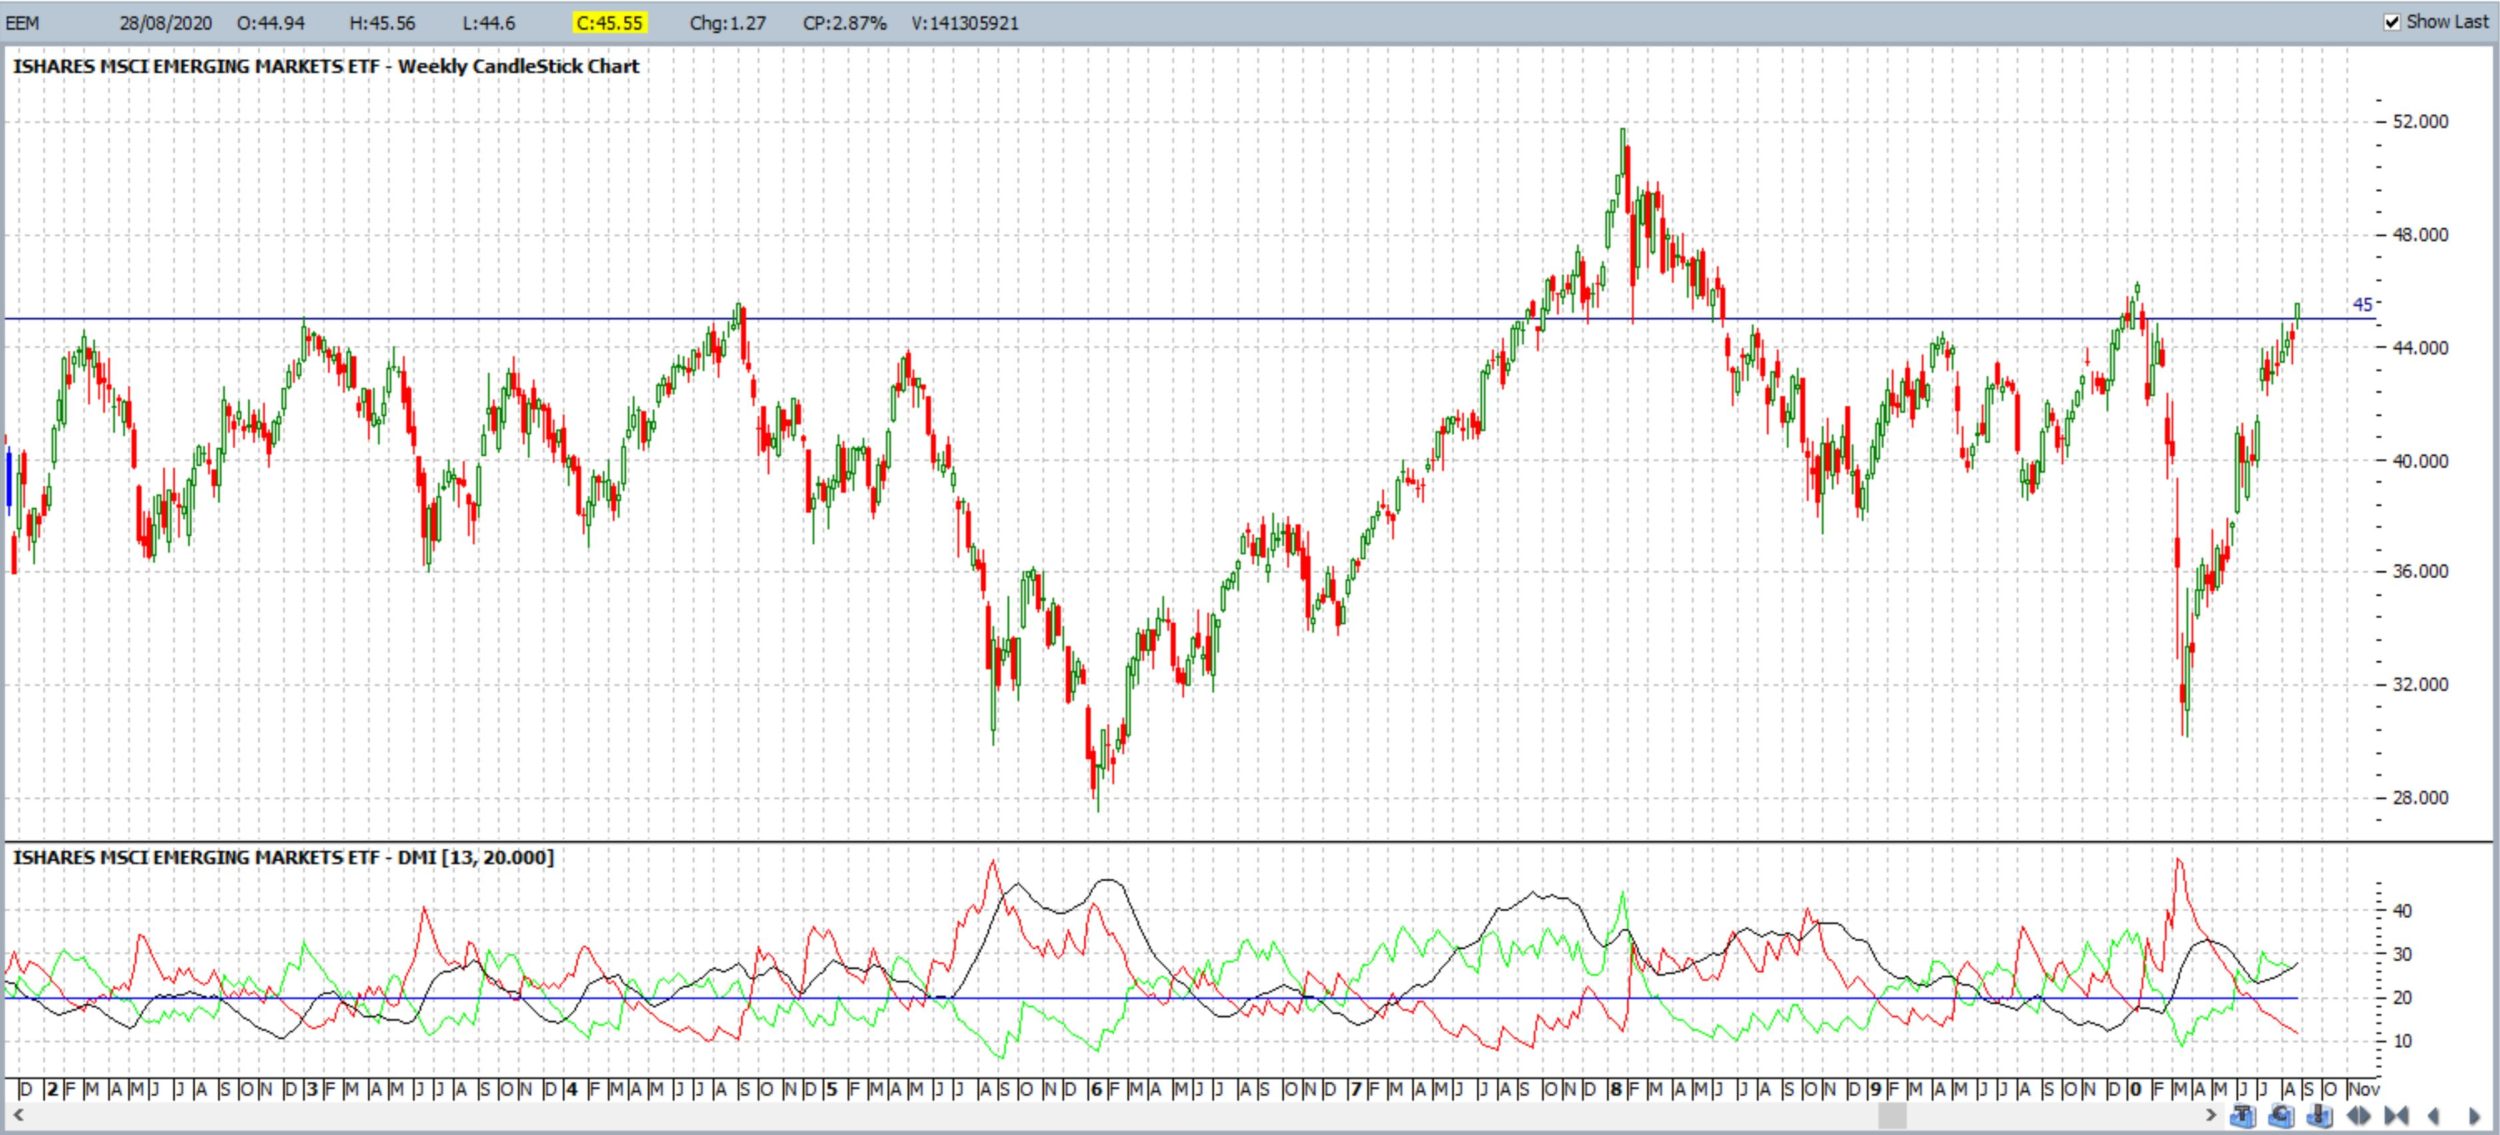This screenshot has width=2500, height=1135.
Task: Click the bold year marker 8 on time axis
Action: point(1615,1090)
